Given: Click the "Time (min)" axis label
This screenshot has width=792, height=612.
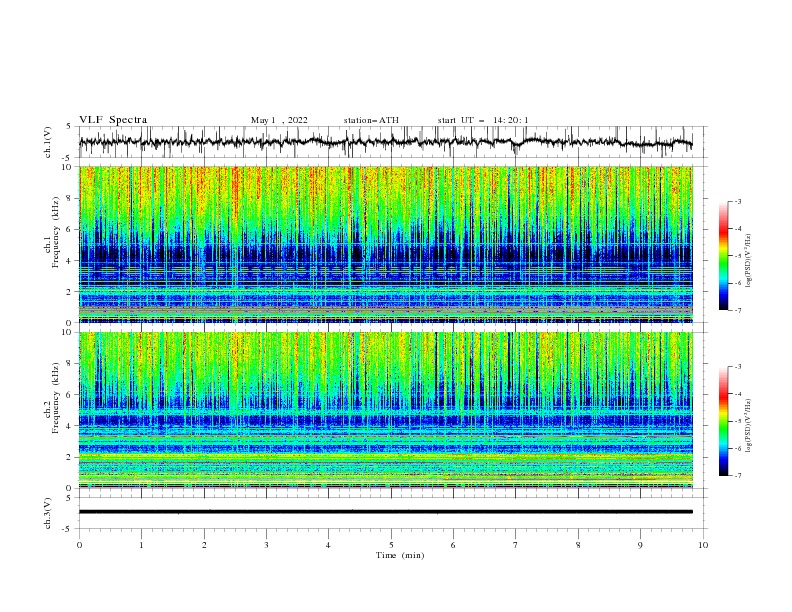Looking at the screenshot, I should click(400, 555).
